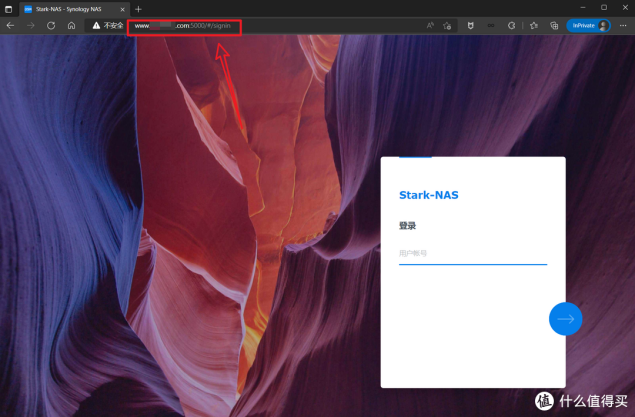
Task: Open the collections icon
Action: click(554, 26)
